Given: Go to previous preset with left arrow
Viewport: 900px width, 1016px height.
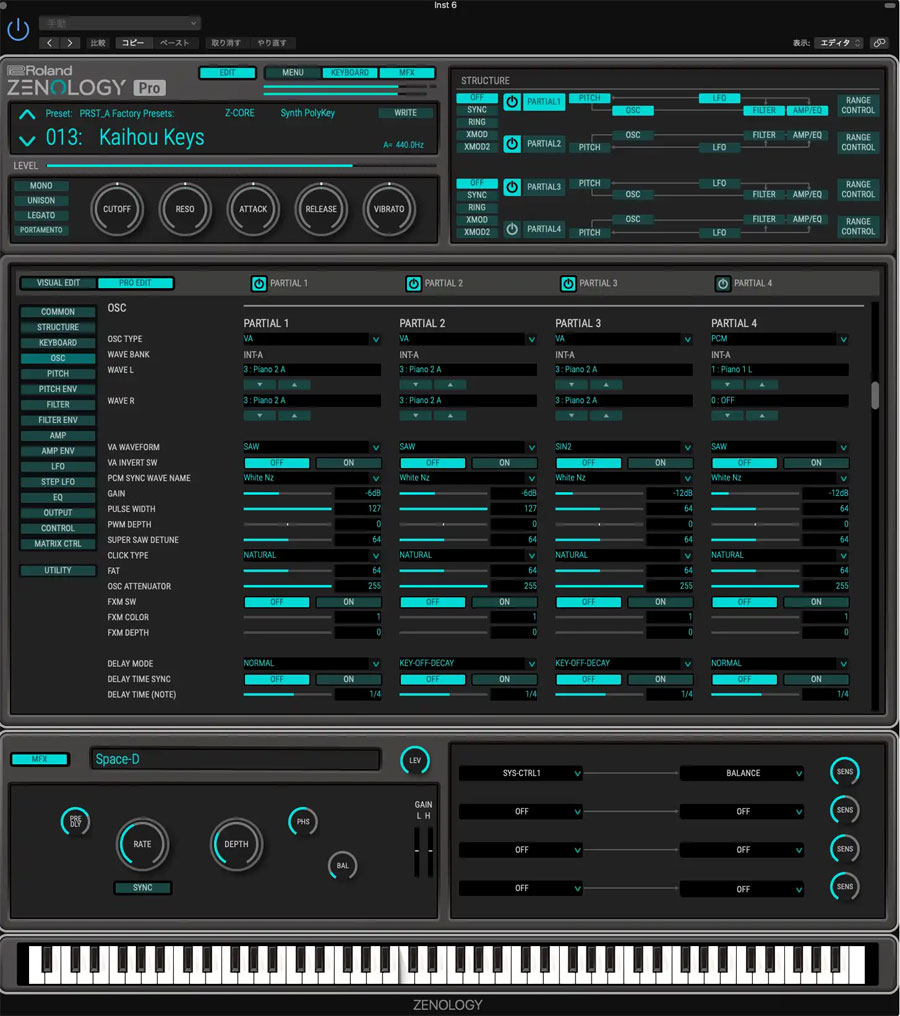Looking at the screenshot, I should click(x=49, y=43).
